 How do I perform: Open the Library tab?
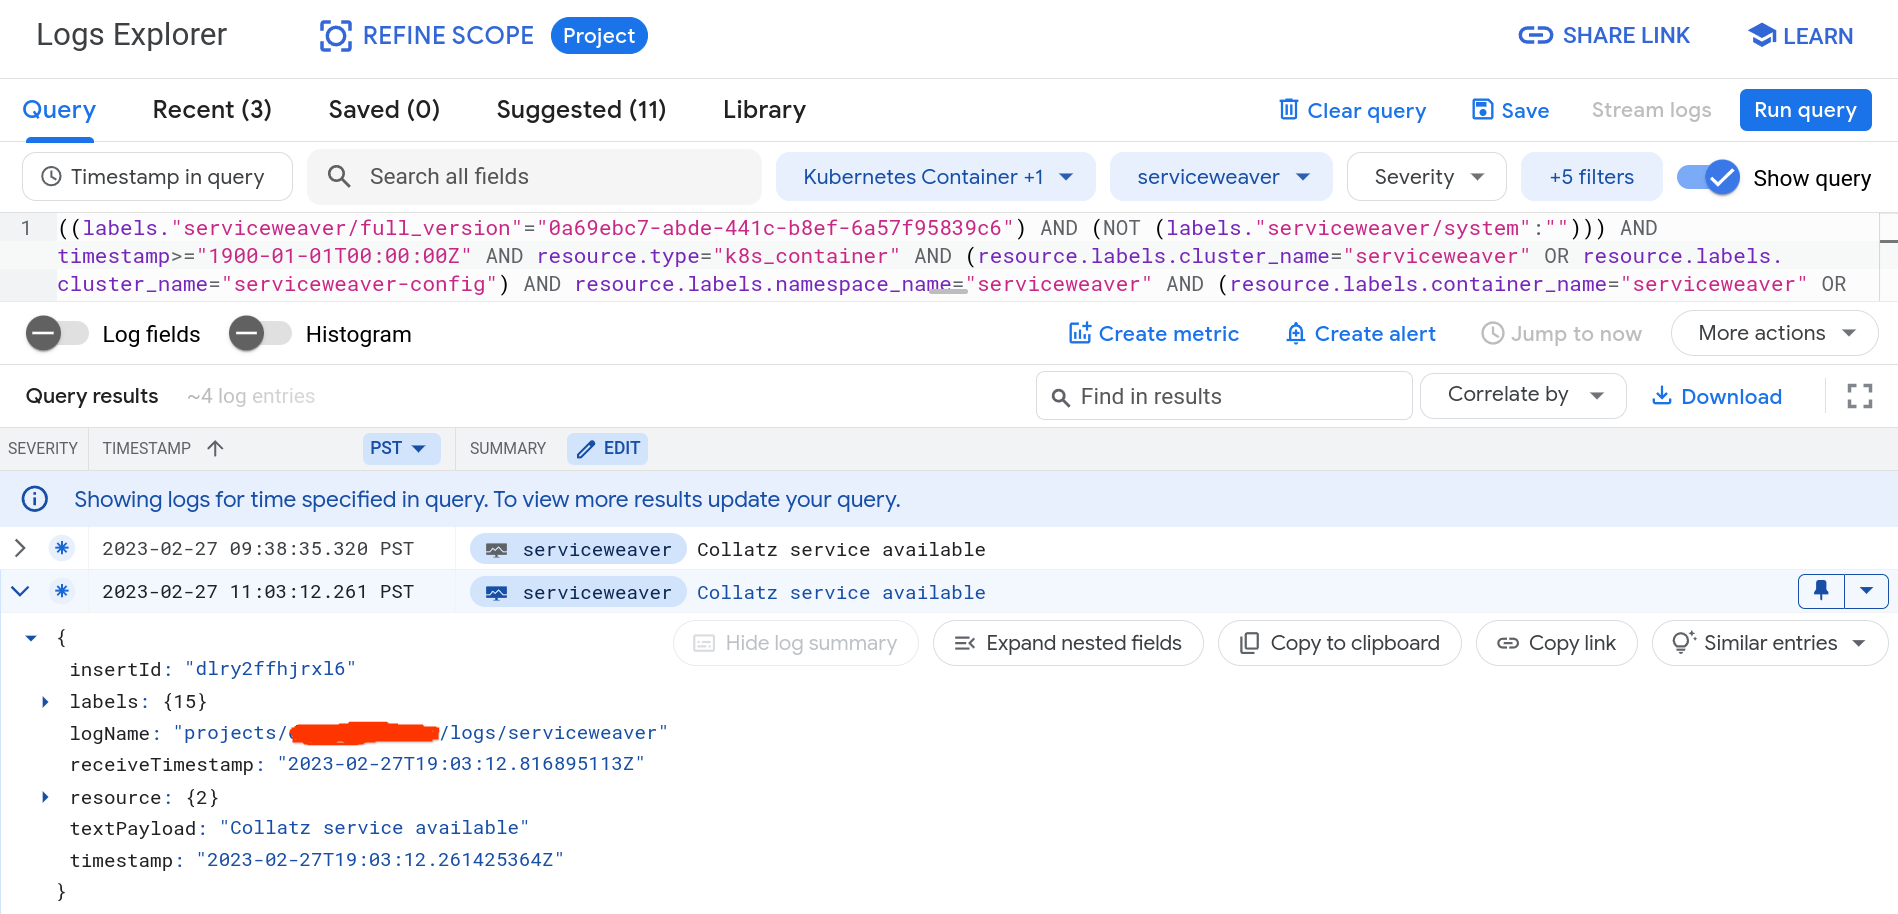[764, 109]
